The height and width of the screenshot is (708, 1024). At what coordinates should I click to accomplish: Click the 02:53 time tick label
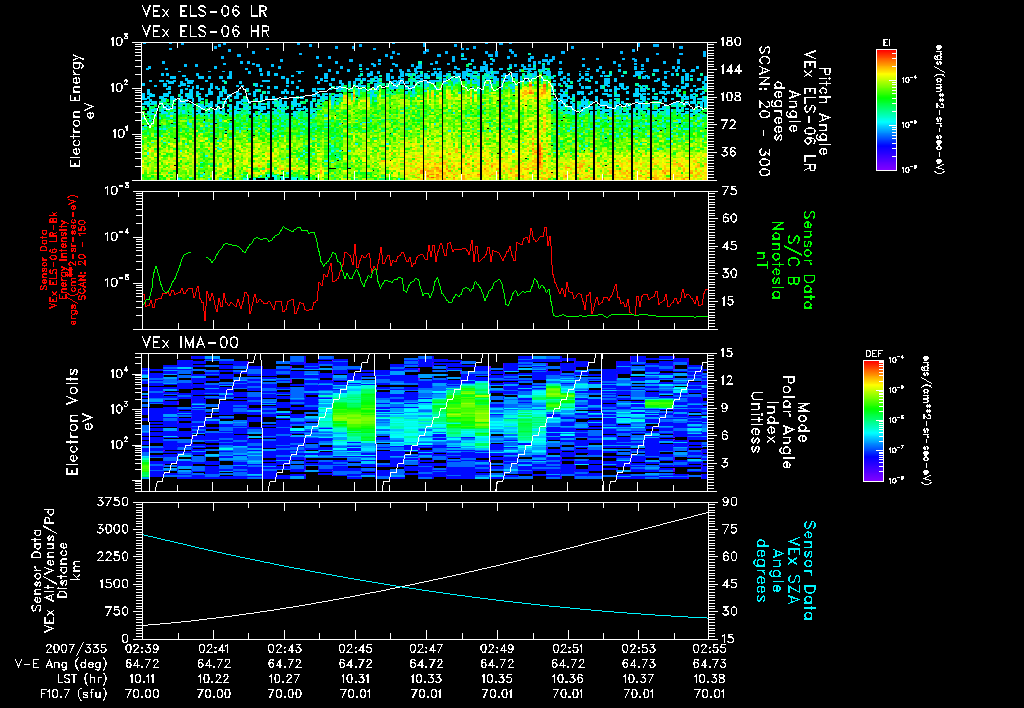[639, 649]
